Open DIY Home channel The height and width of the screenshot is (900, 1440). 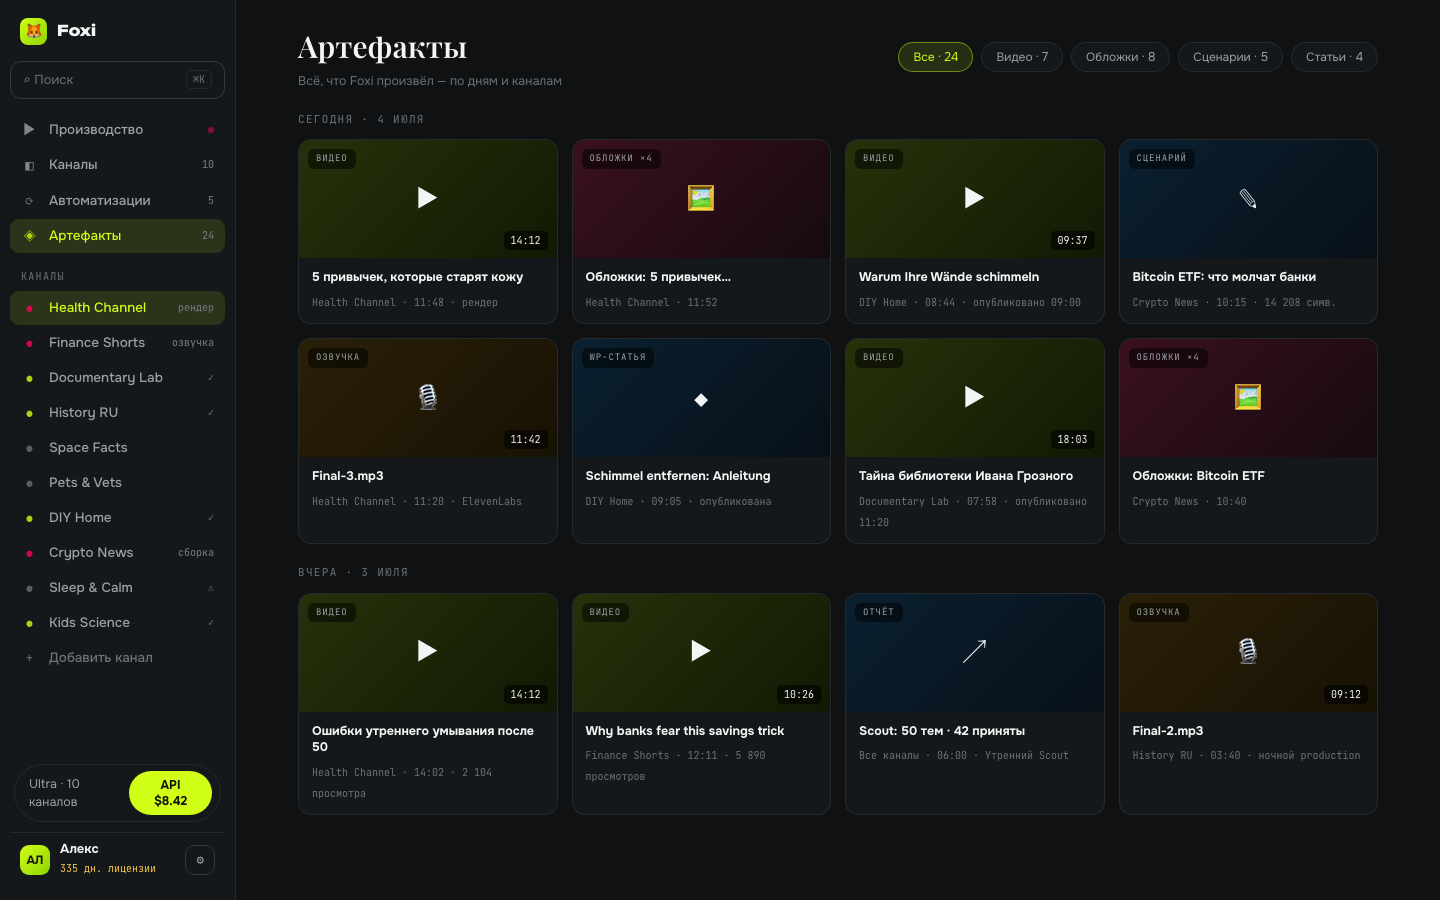click(117, 518)
